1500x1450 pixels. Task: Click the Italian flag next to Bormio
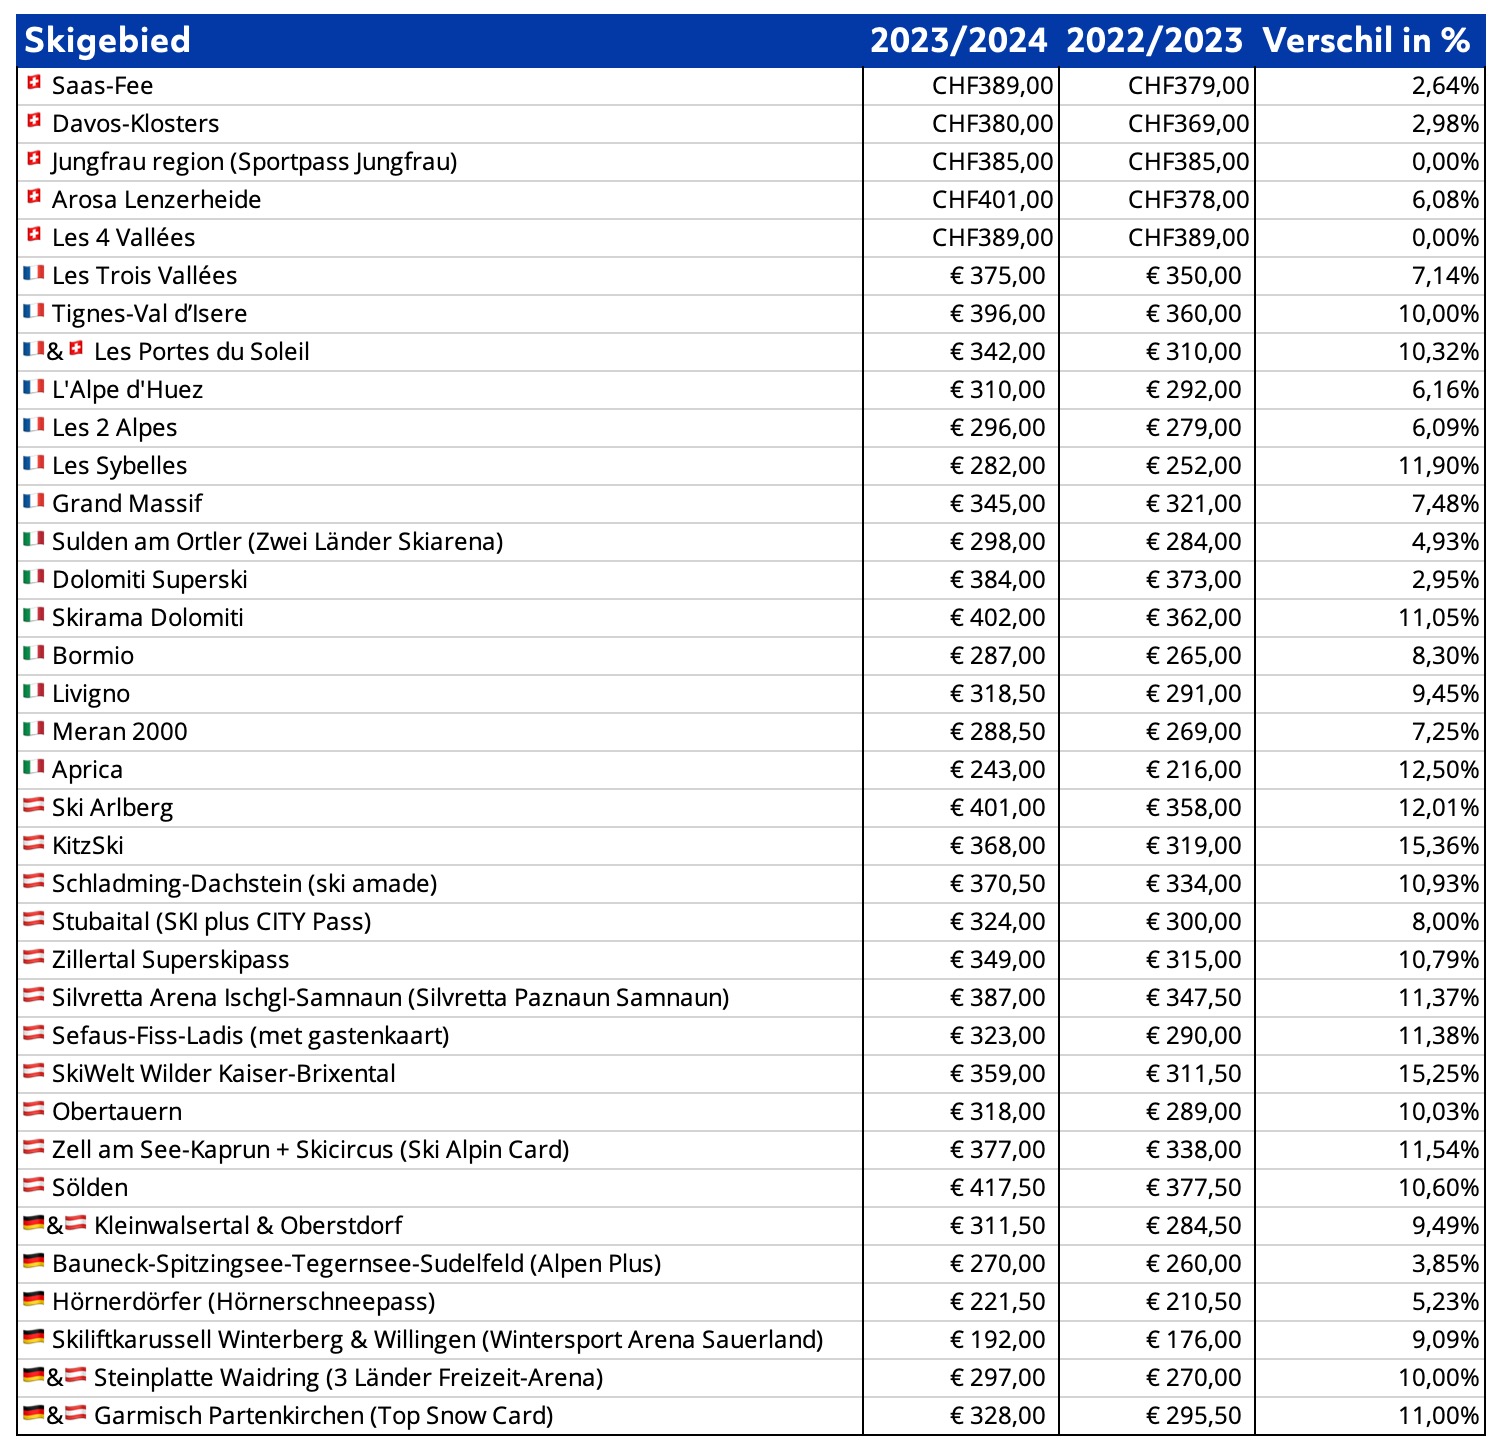pyautogui.click(x=34, y=652)
